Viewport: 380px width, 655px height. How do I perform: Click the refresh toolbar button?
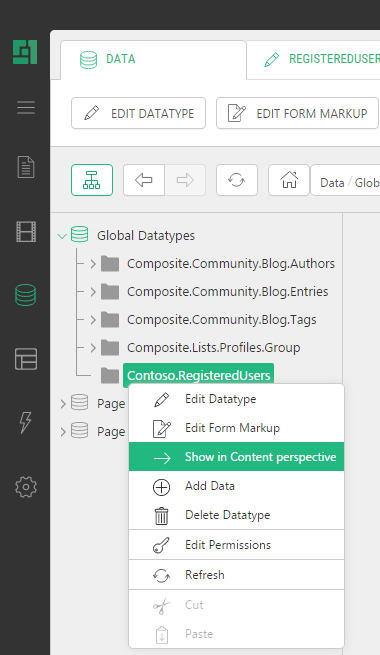tap(237, 180)
